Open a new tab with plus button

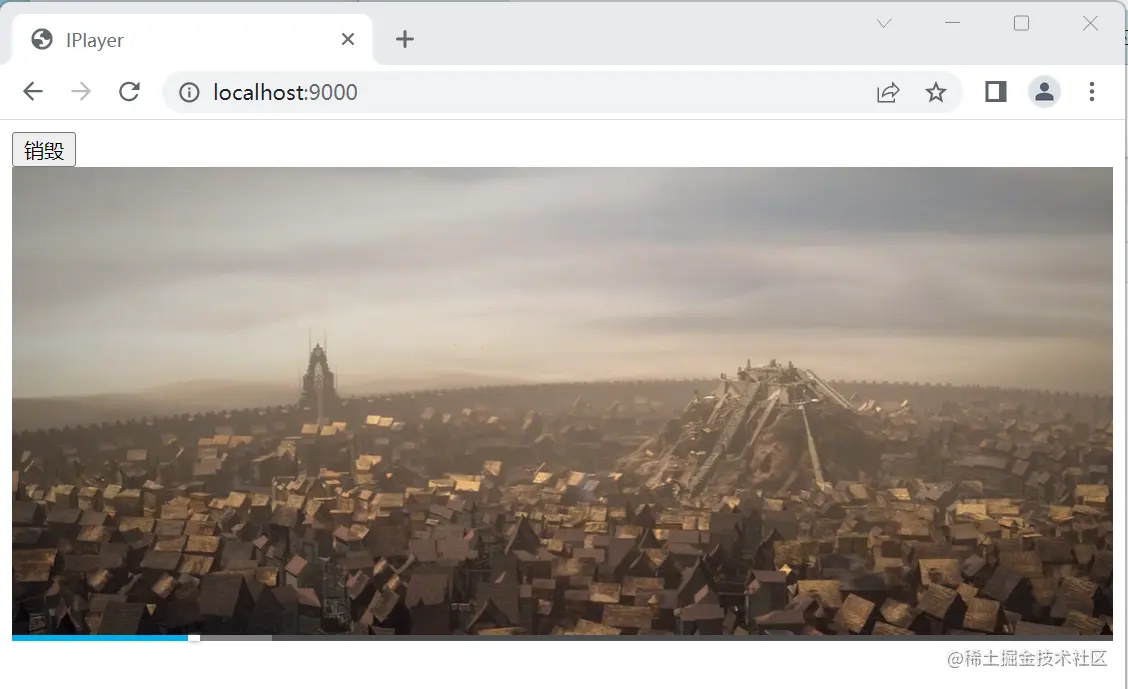click(x=405, y=39)
